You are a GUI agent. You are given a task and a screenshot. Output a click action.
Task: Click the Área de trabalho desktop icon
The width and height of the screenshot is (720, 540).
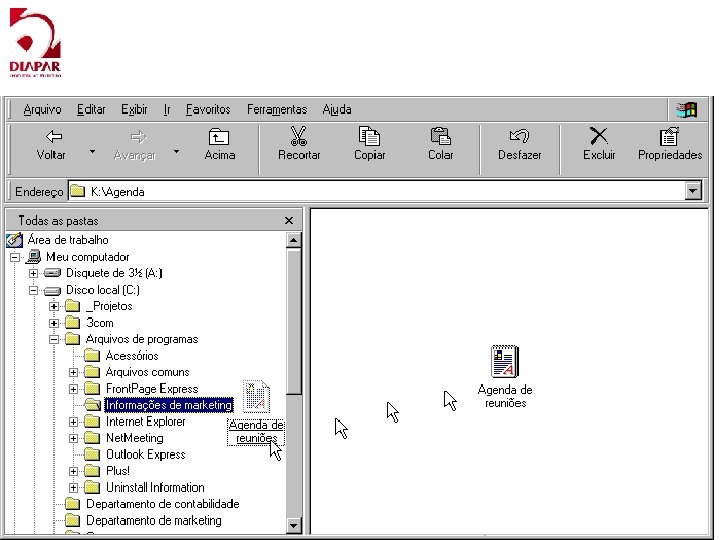point(14,240)
